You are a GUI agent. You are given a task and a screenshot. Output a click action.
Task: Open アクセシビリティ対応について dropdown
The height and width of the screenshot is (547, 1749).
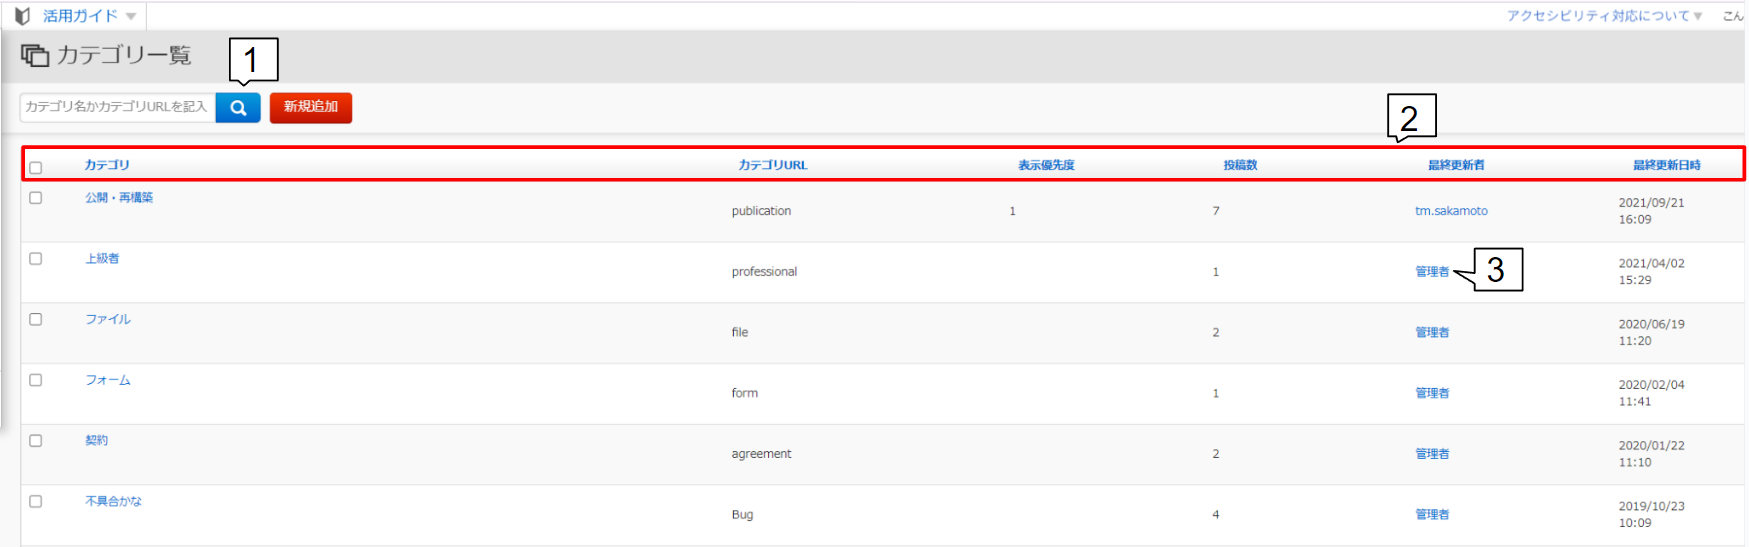[1604, 16]
